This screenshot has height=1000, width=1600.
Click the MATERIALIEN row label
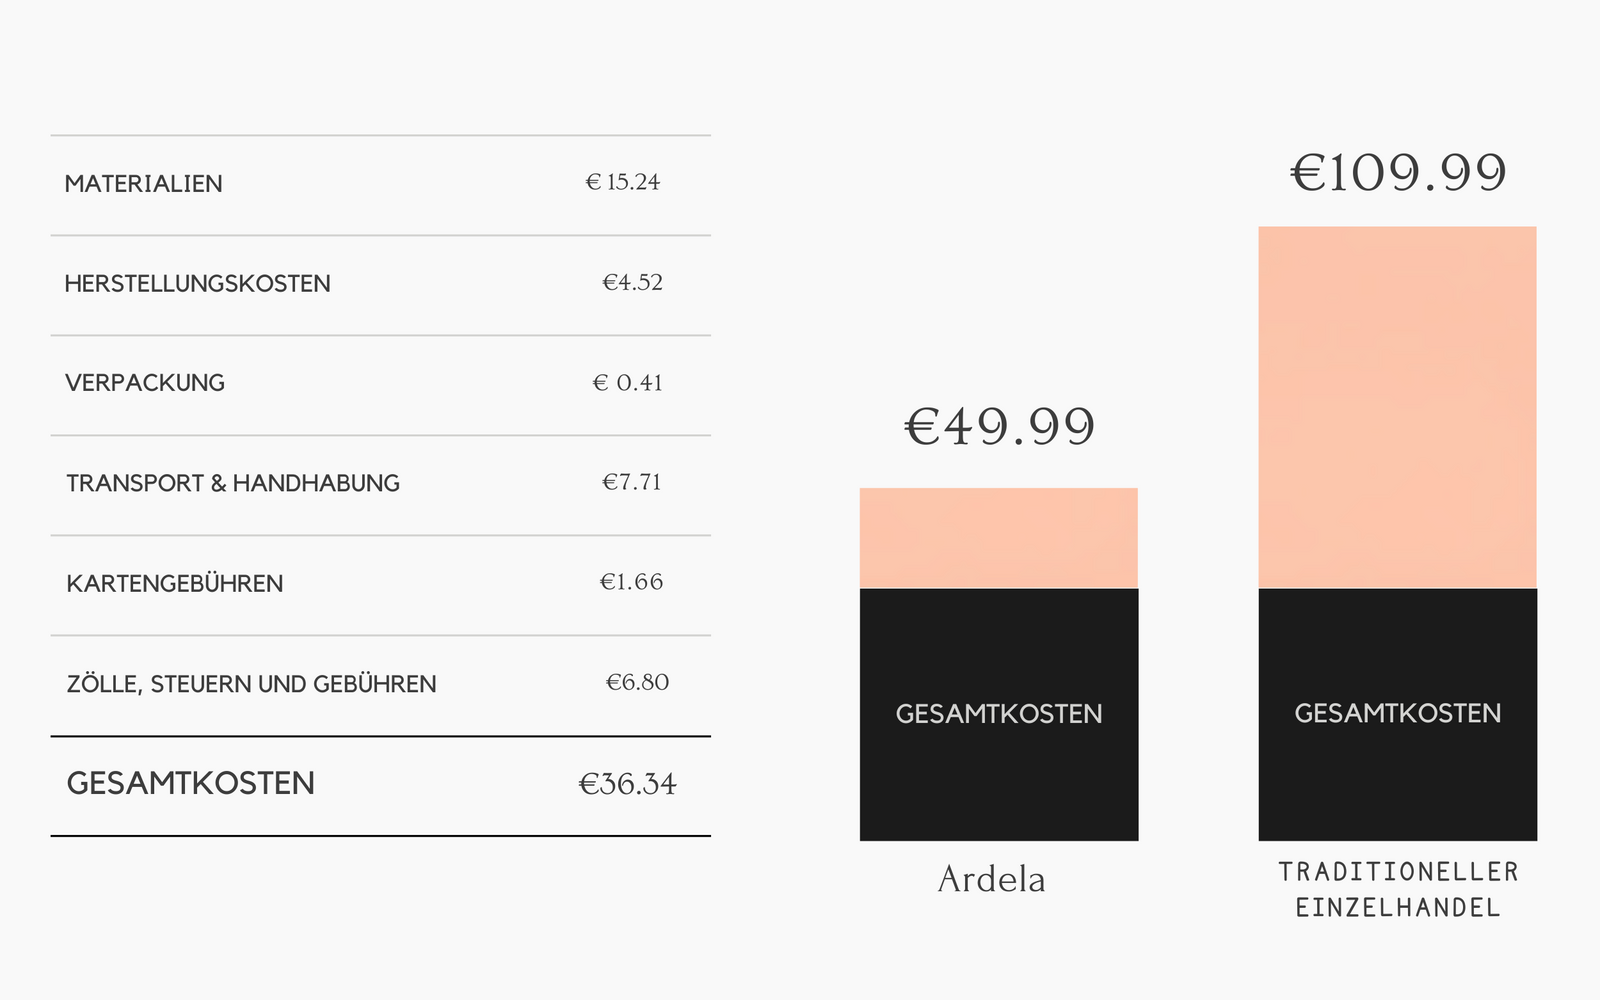click(143, 184)
